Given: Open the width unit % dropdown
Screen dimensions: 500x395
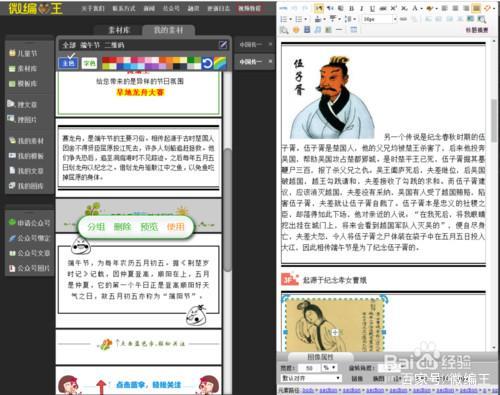Looking at the screenshot, I should [x=329, y=368].
